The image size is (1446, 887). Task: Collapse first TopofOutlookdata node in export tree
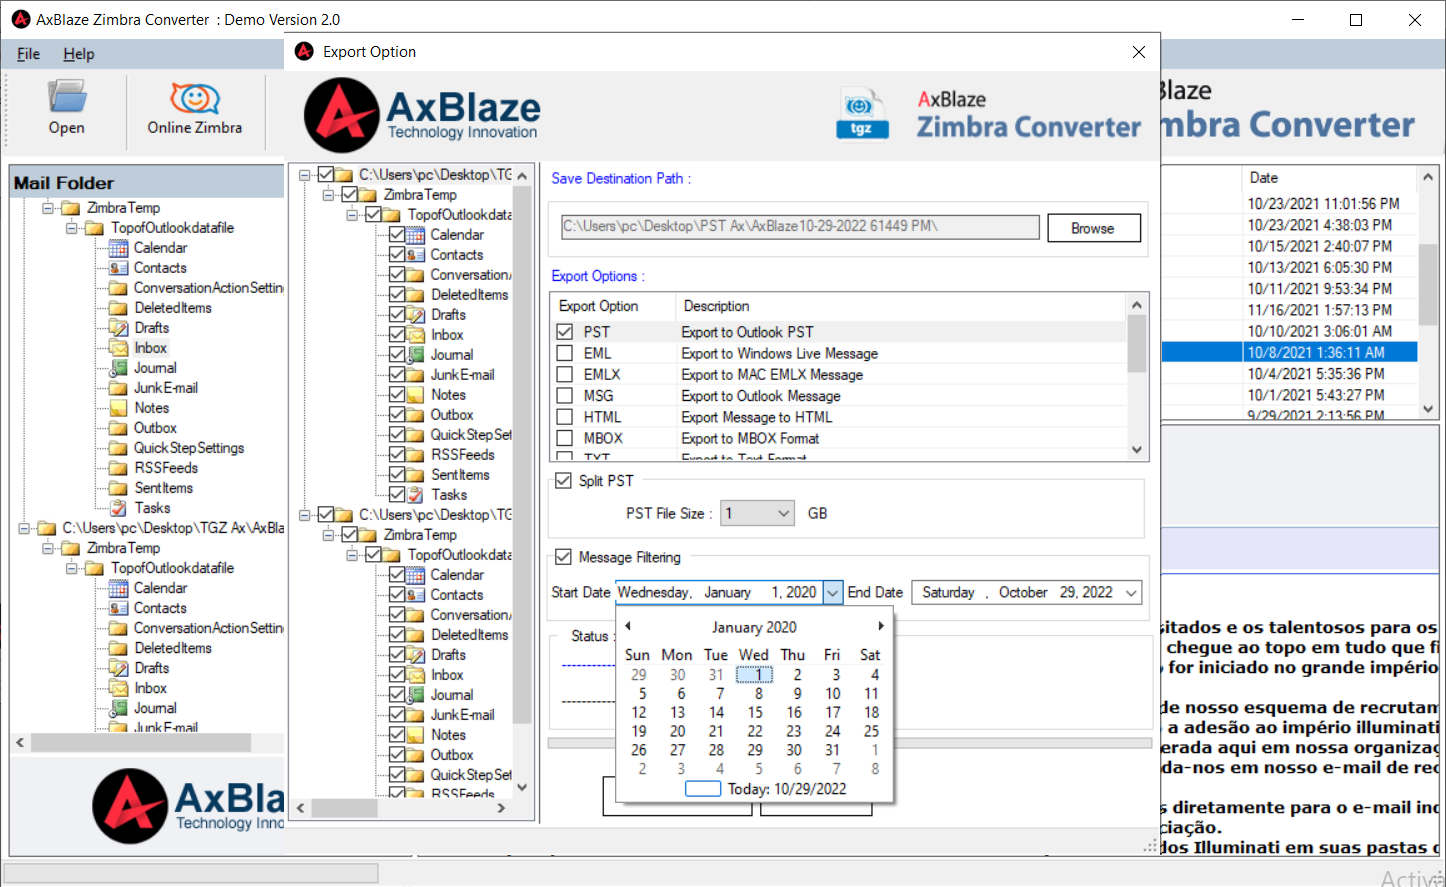352,215
